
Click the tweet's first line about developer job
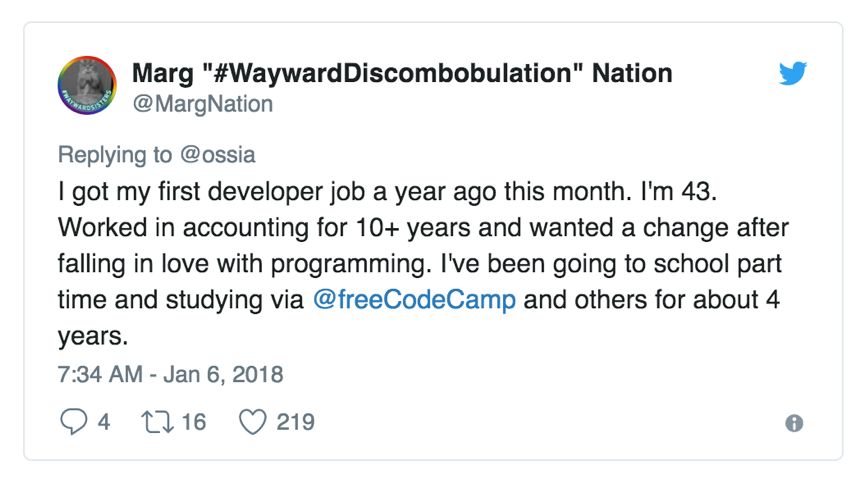coord(387,192)
